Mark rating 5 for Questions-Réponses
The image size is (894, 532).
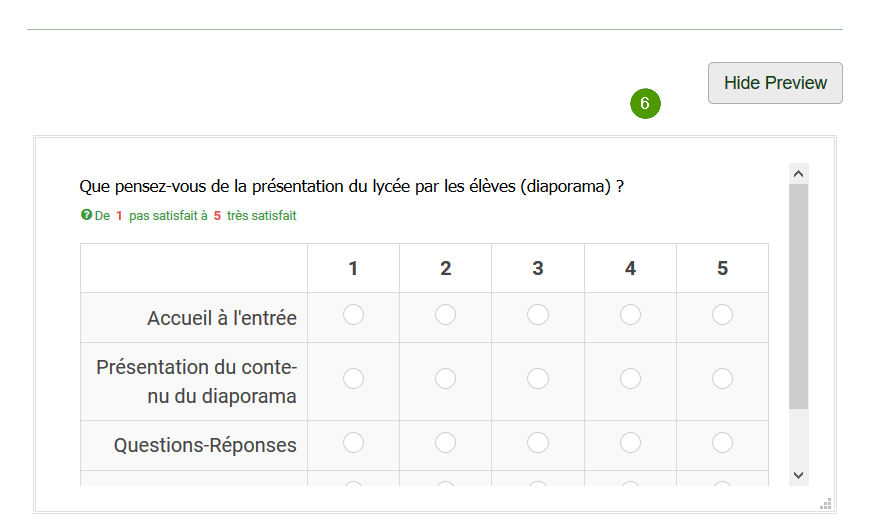click(x=722, y=442)
